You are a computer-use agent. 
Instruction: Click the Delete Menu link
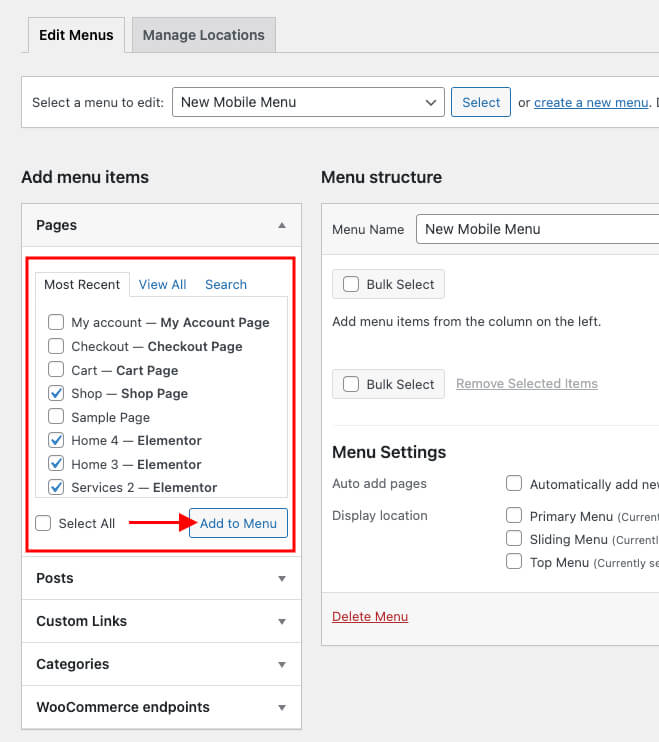click(x=370, y=617)
